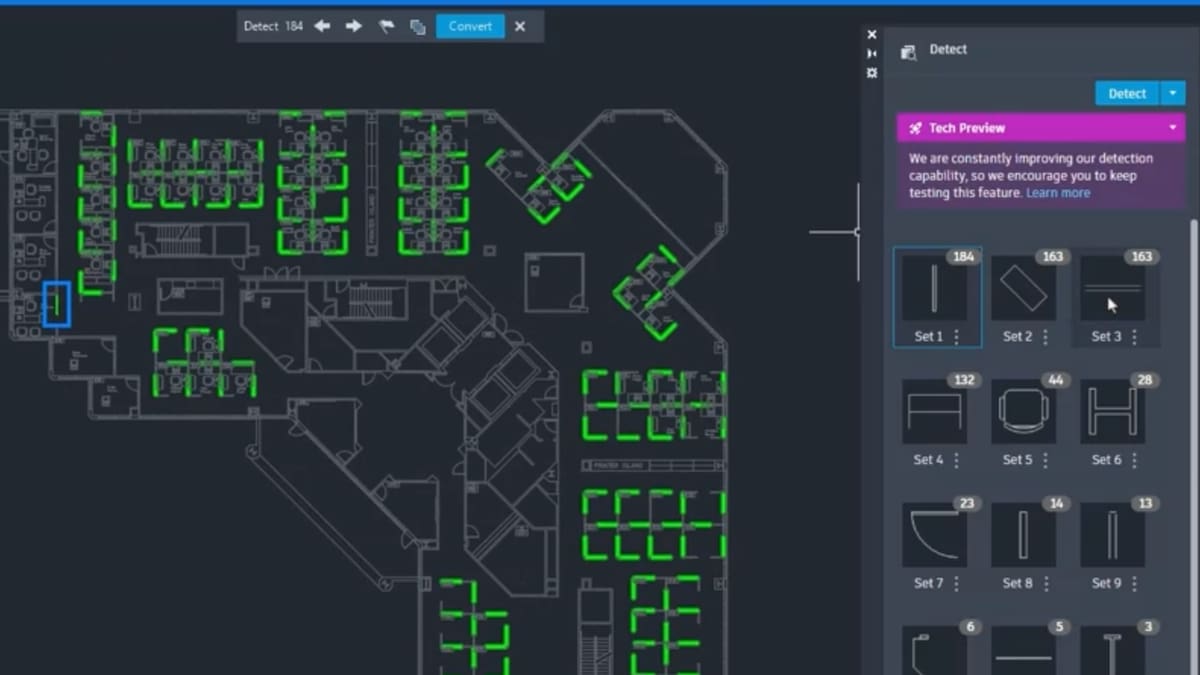Click the blue Detect button

pos(1127,93)
